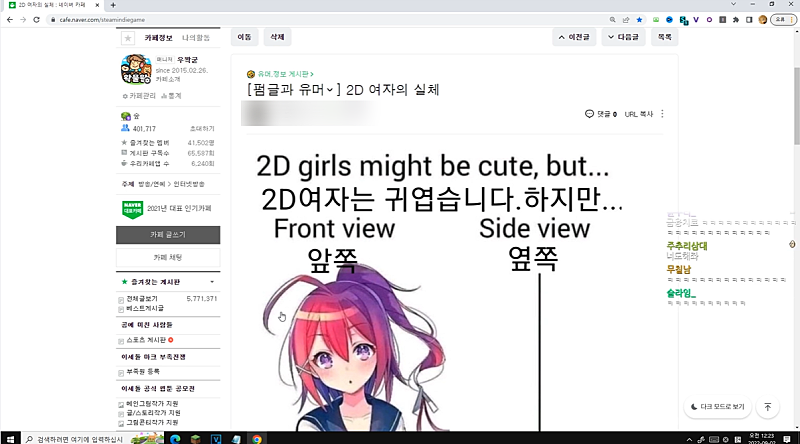Click the 카페 글쓰기 button
Viewport: 800px width, 444px height.
168,235
